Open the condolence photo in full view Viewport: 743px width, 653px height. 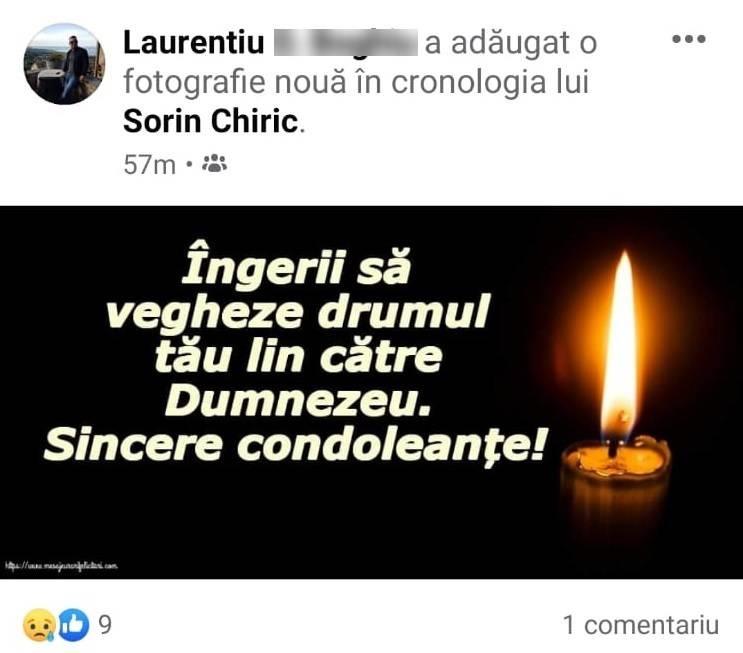(x=372, y=392)
